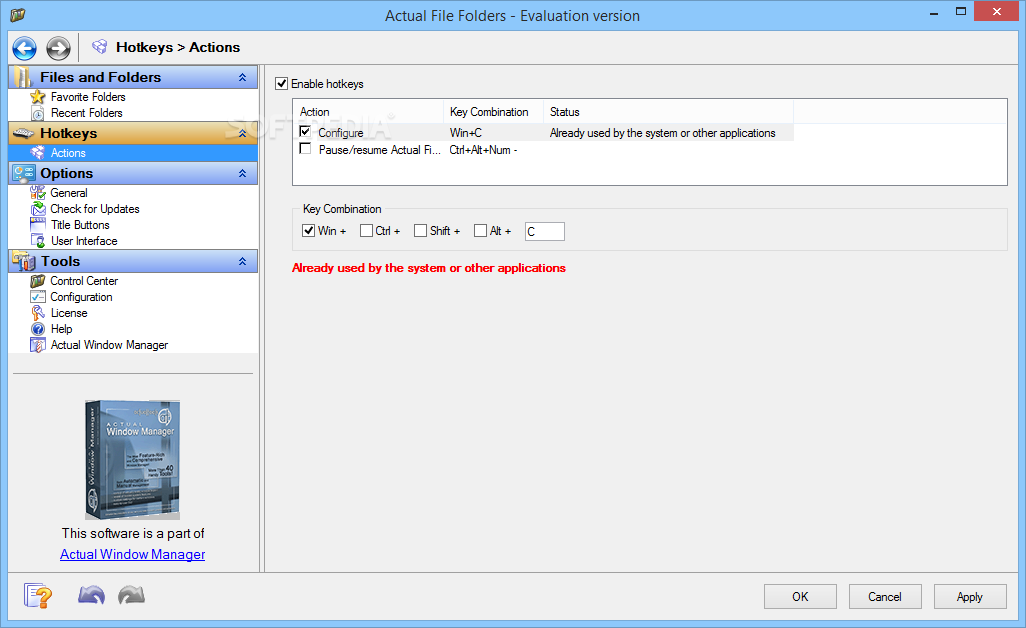Select Actions under Hotkeys
Viewport: 1026px width, 628px height.
[69, 153]
